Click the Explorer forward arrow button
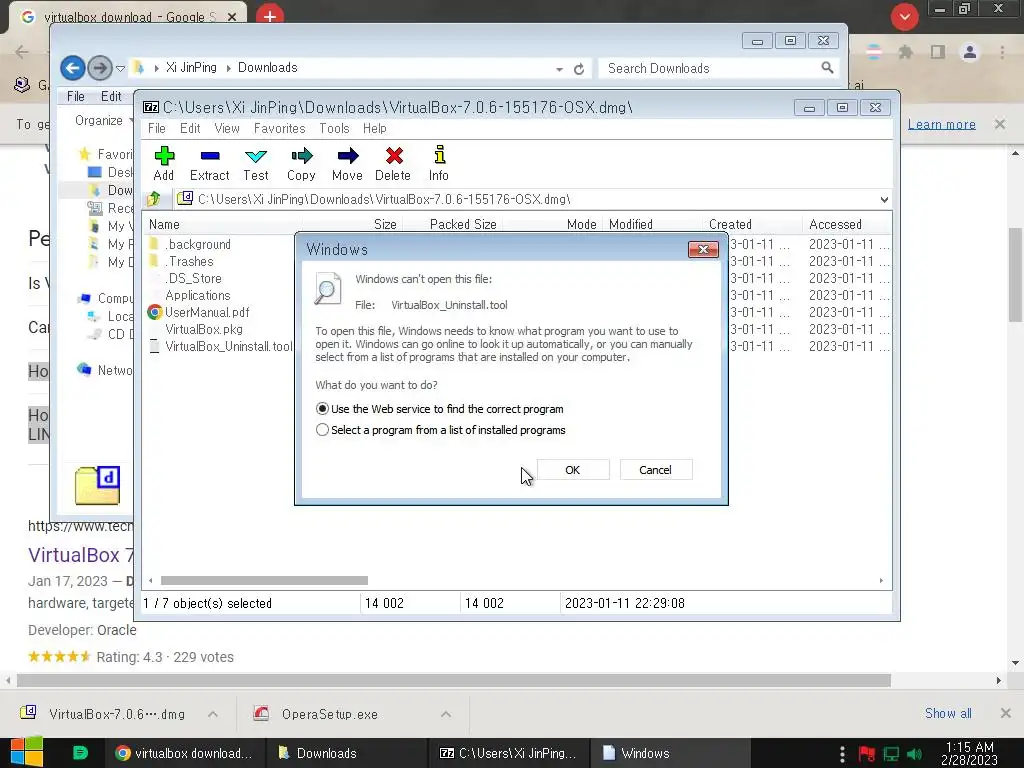 pos(99,68)
